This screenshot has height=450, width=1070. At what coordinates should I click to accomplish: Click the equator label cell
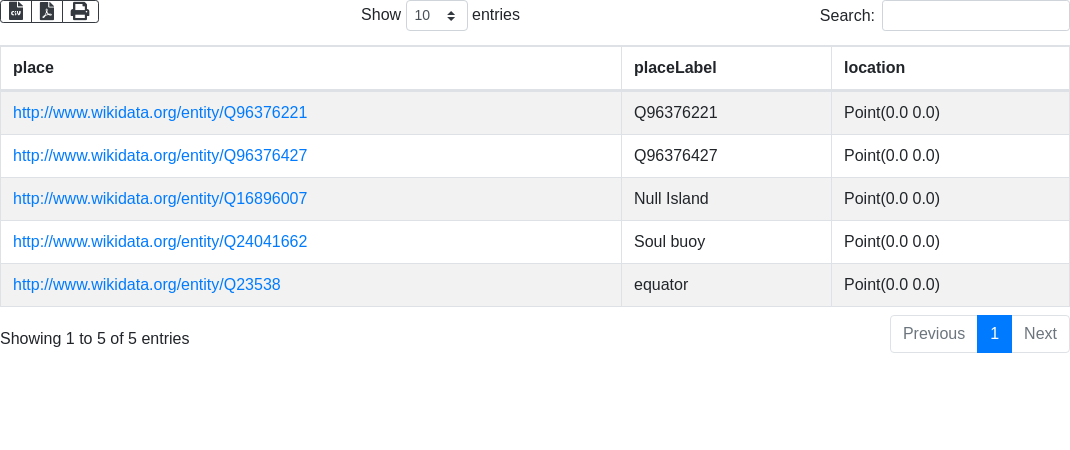(661, 285)
